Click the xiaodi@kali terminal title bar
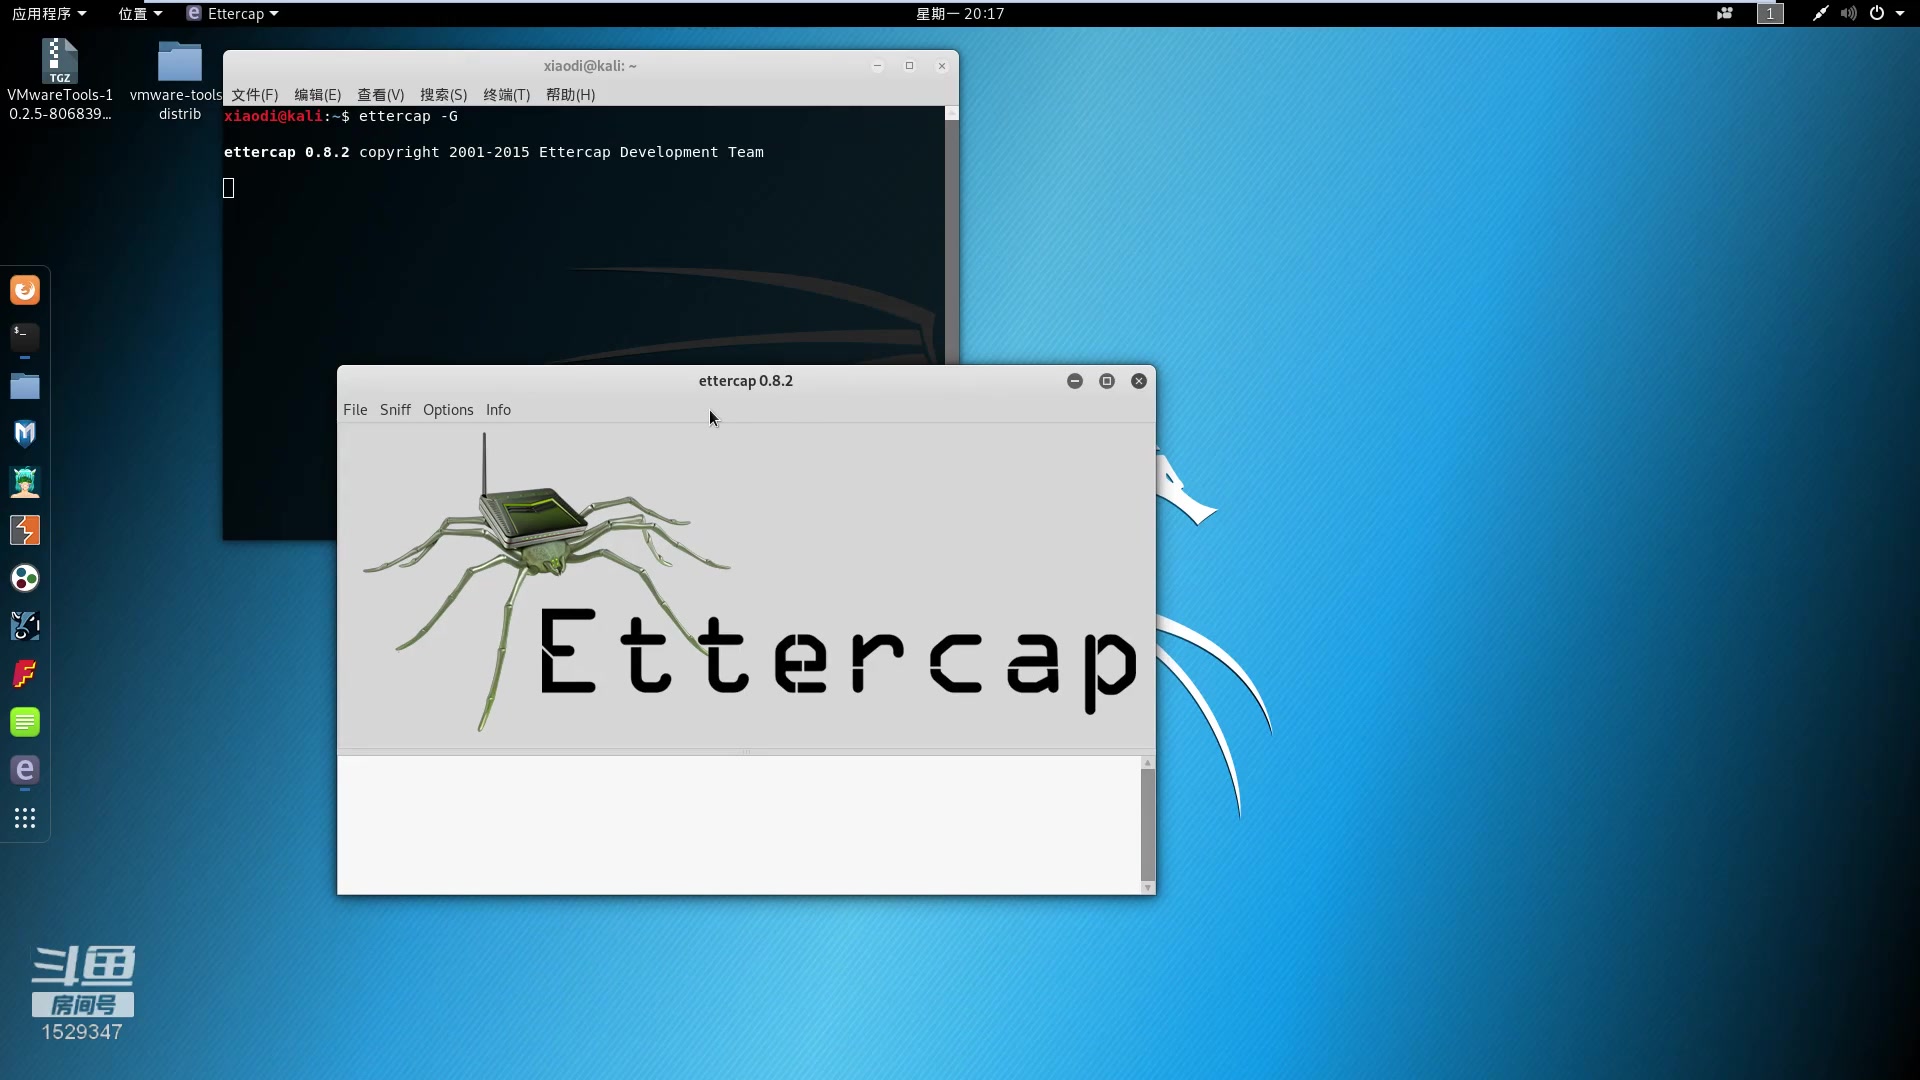Viewport: 1920px width, 1080px height. (x=590, y=66)
